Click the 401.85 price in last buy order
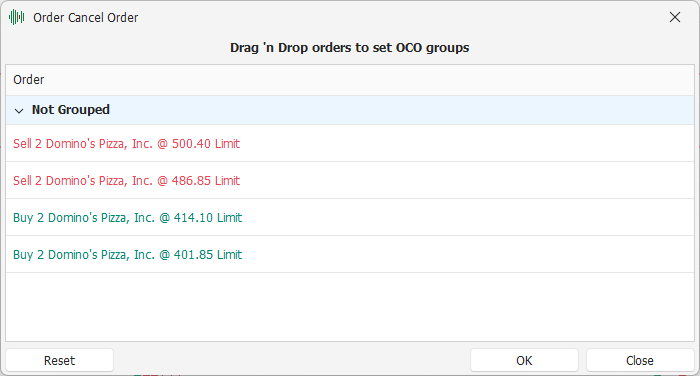 (x=193, y=255)
